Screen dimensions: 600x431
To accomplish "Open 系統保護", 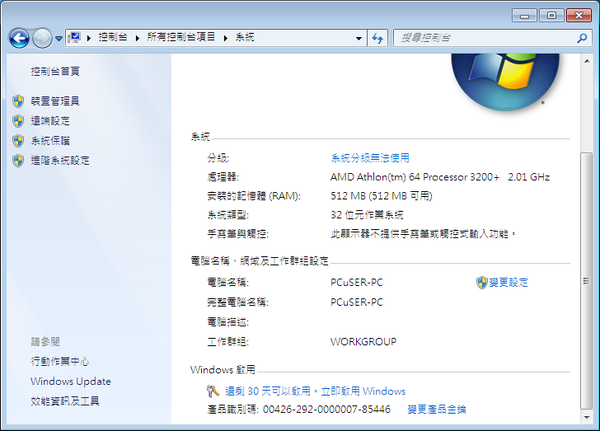I will 50,141.
